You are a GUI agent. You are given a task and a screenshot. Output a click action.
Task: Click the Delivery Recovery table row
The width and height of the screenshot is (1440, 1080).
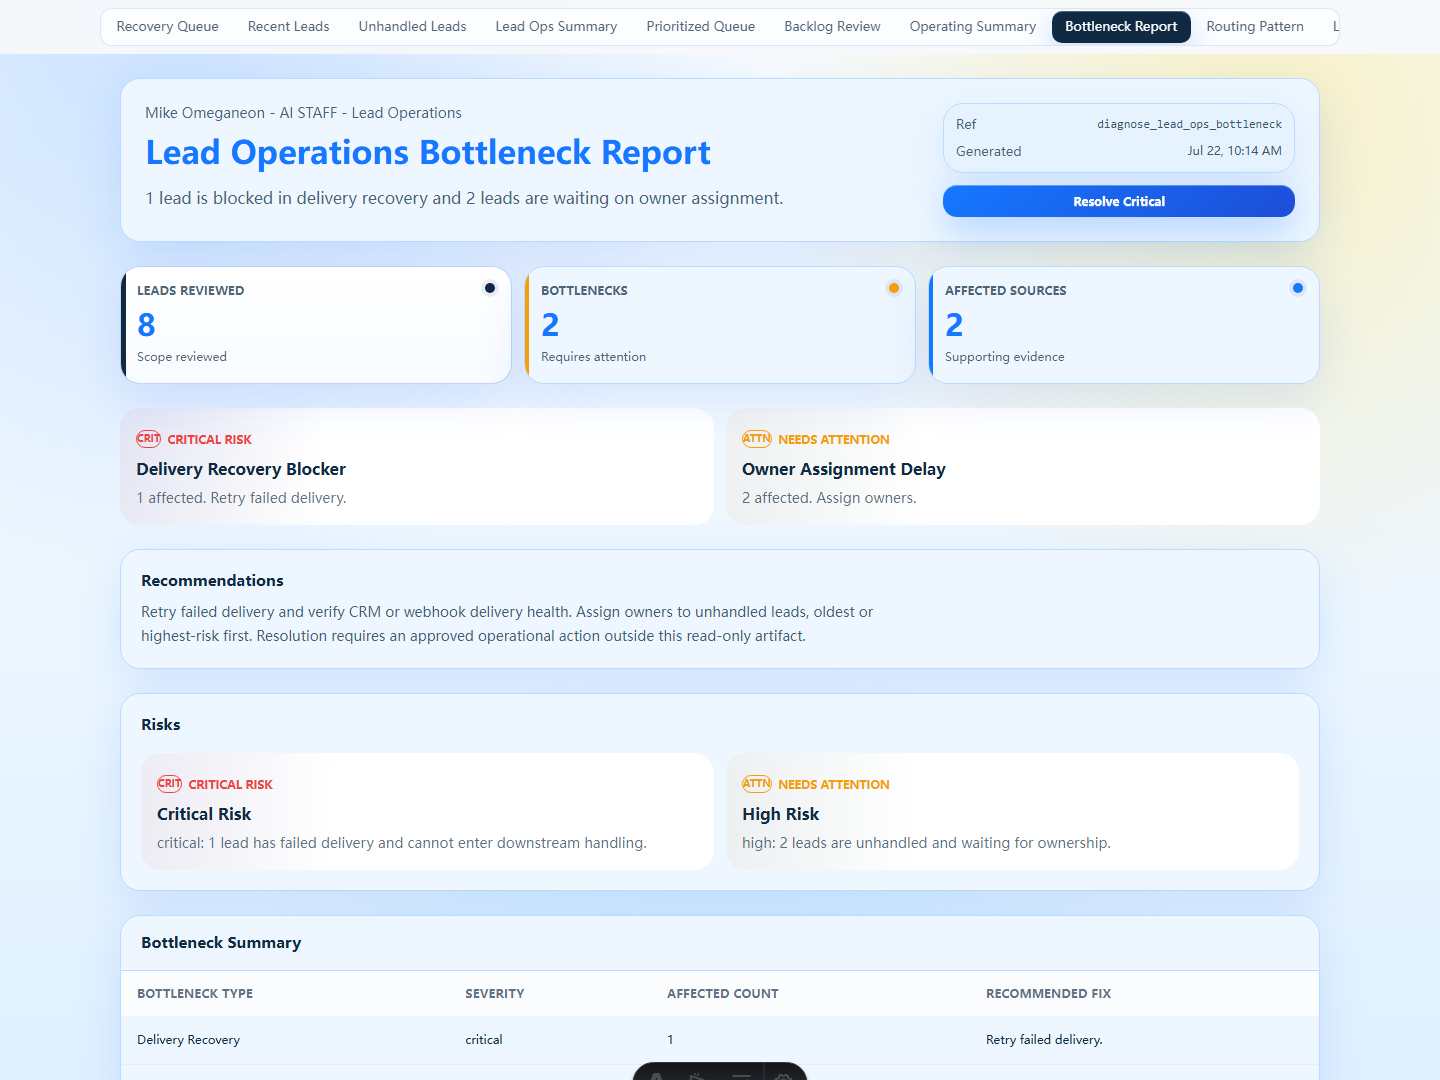[720, 1040]
